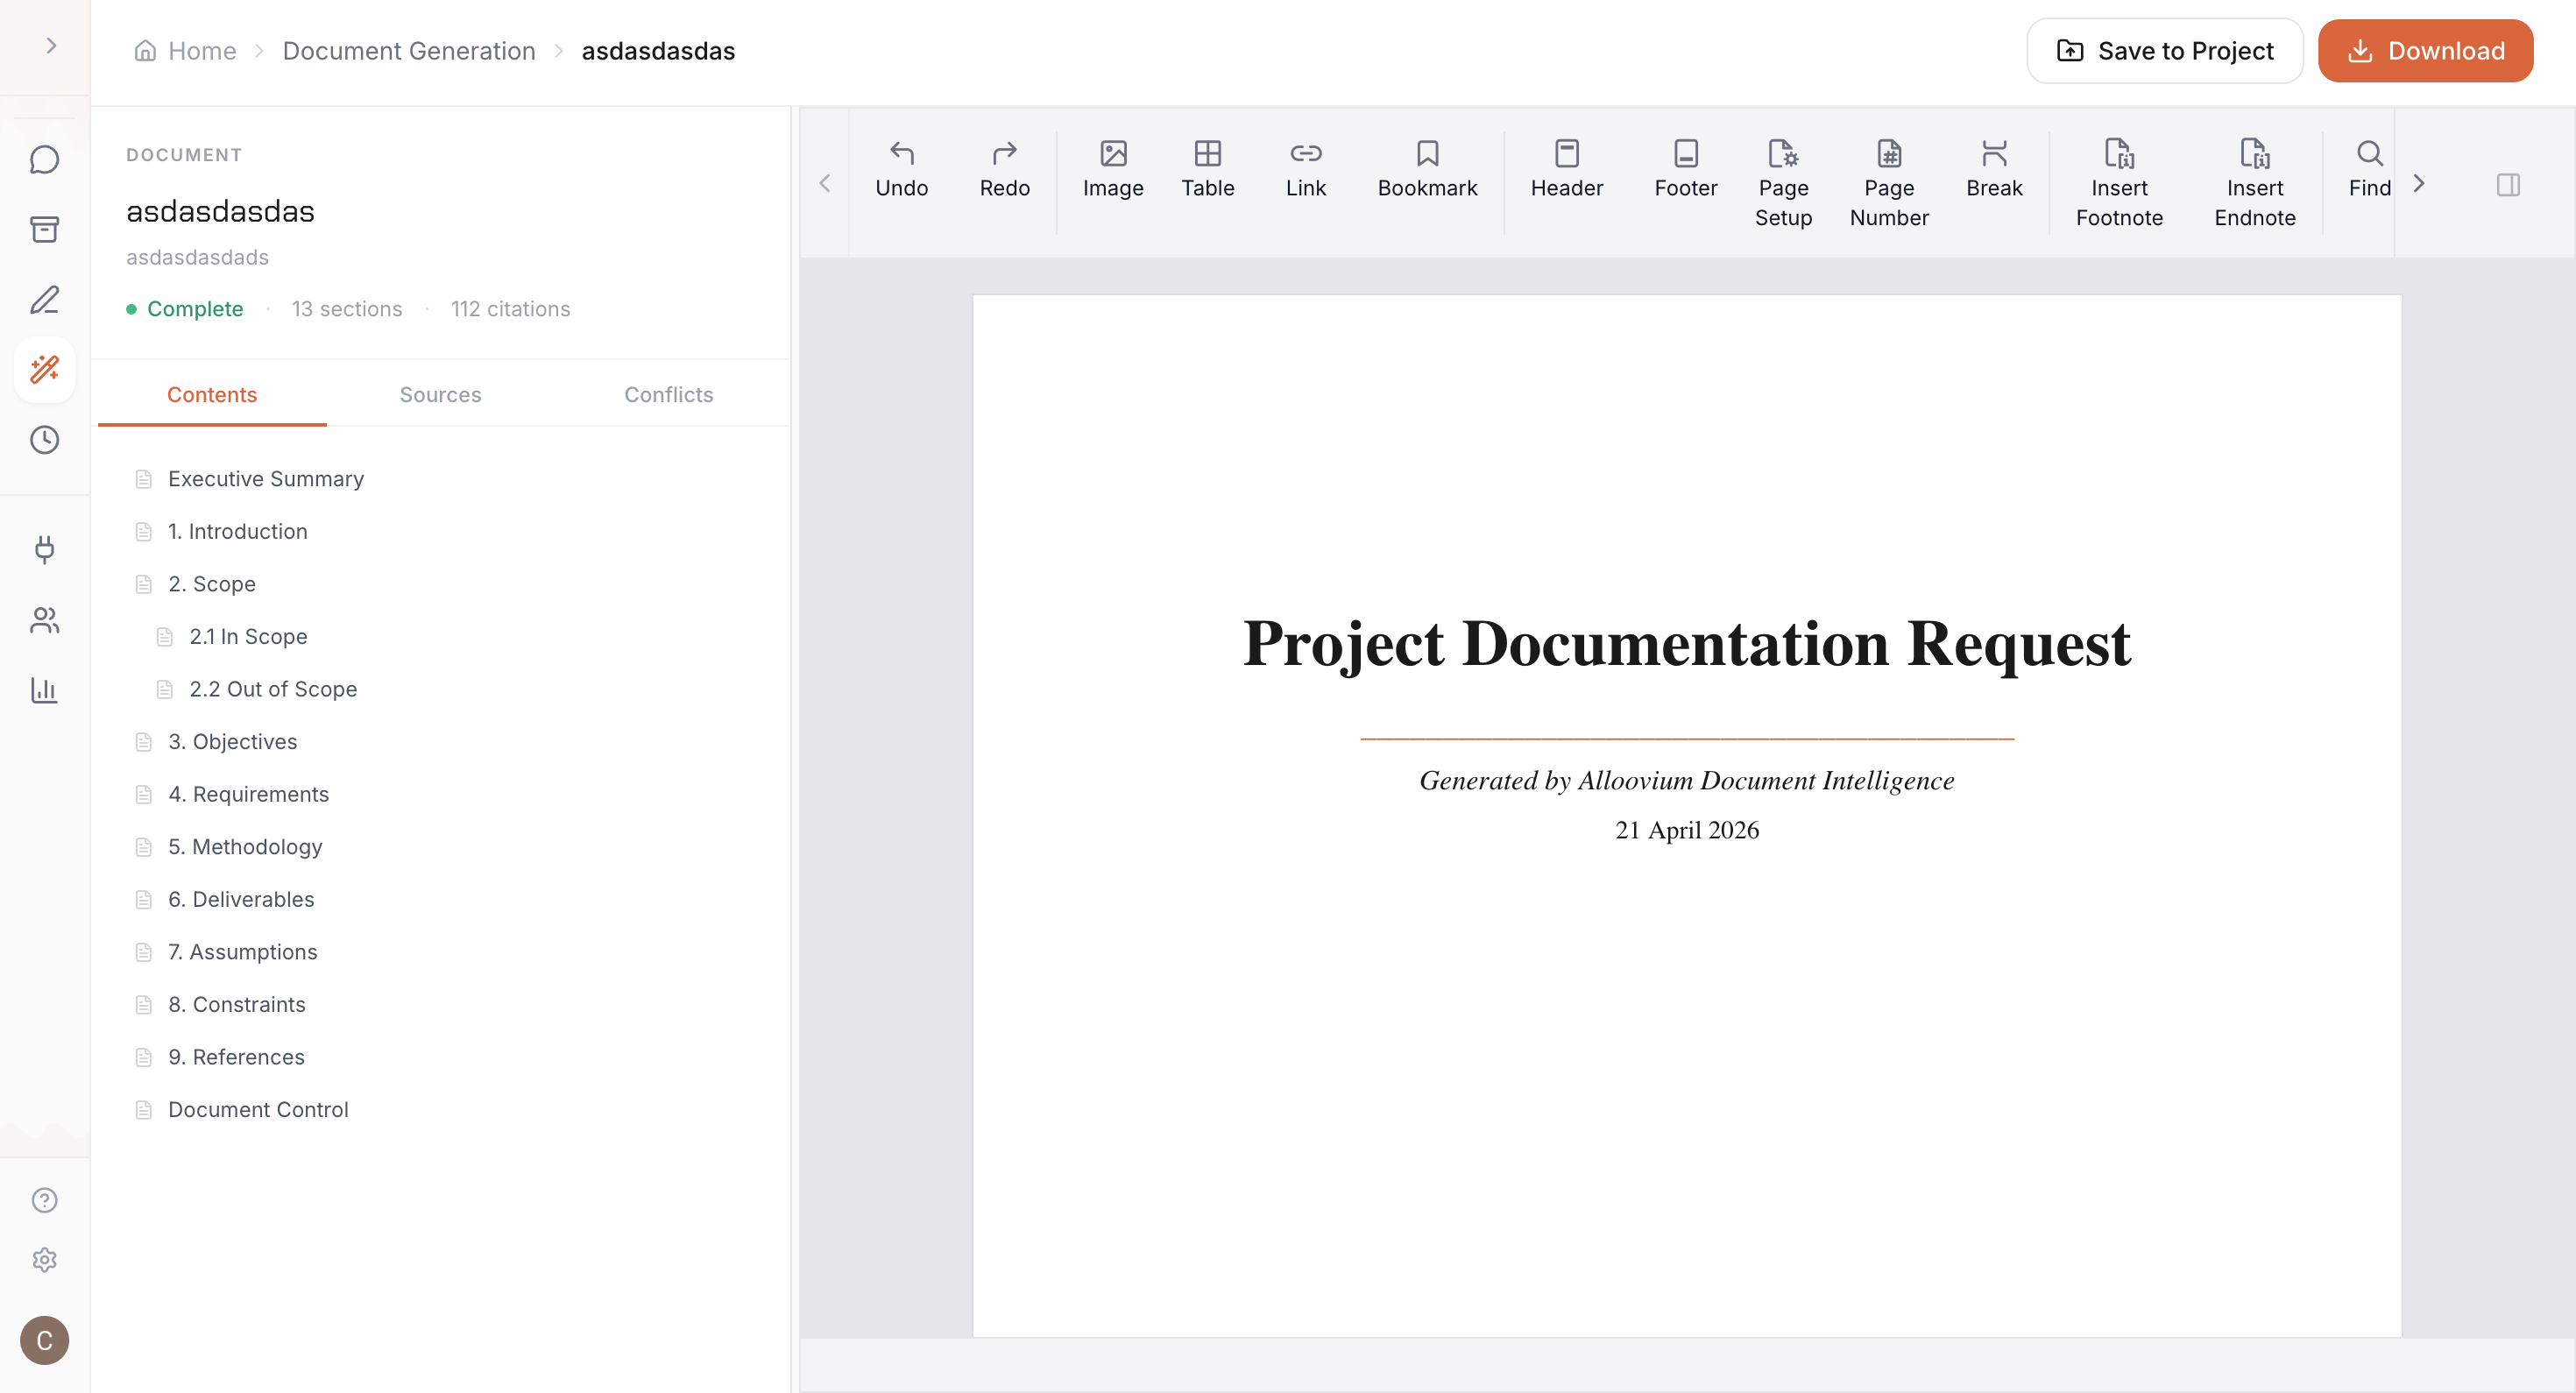Open the chat bubble icon in sidebar
2576x1393 pixels.
point(44,160)
